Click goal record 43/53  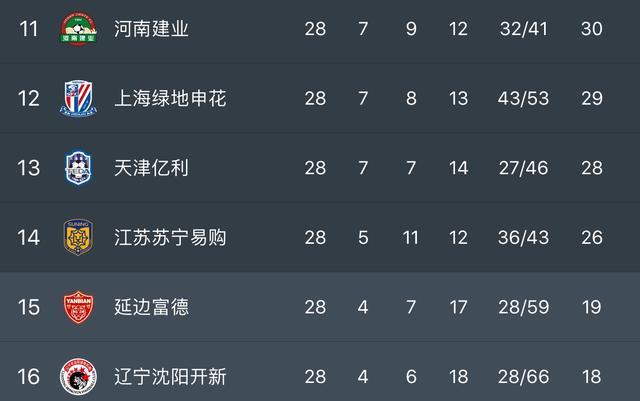click(x=524, y=98)
